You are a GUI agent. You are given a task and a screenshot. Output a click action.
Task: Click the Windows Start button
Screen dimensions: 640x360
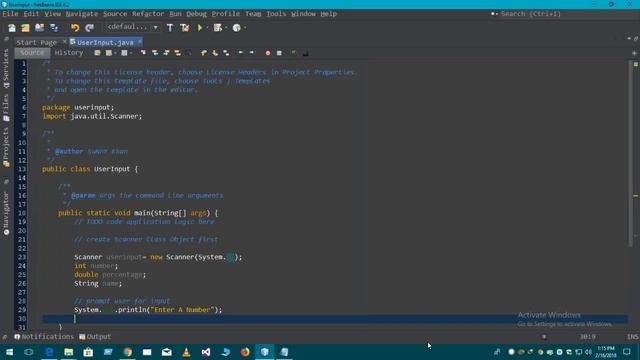9,352
